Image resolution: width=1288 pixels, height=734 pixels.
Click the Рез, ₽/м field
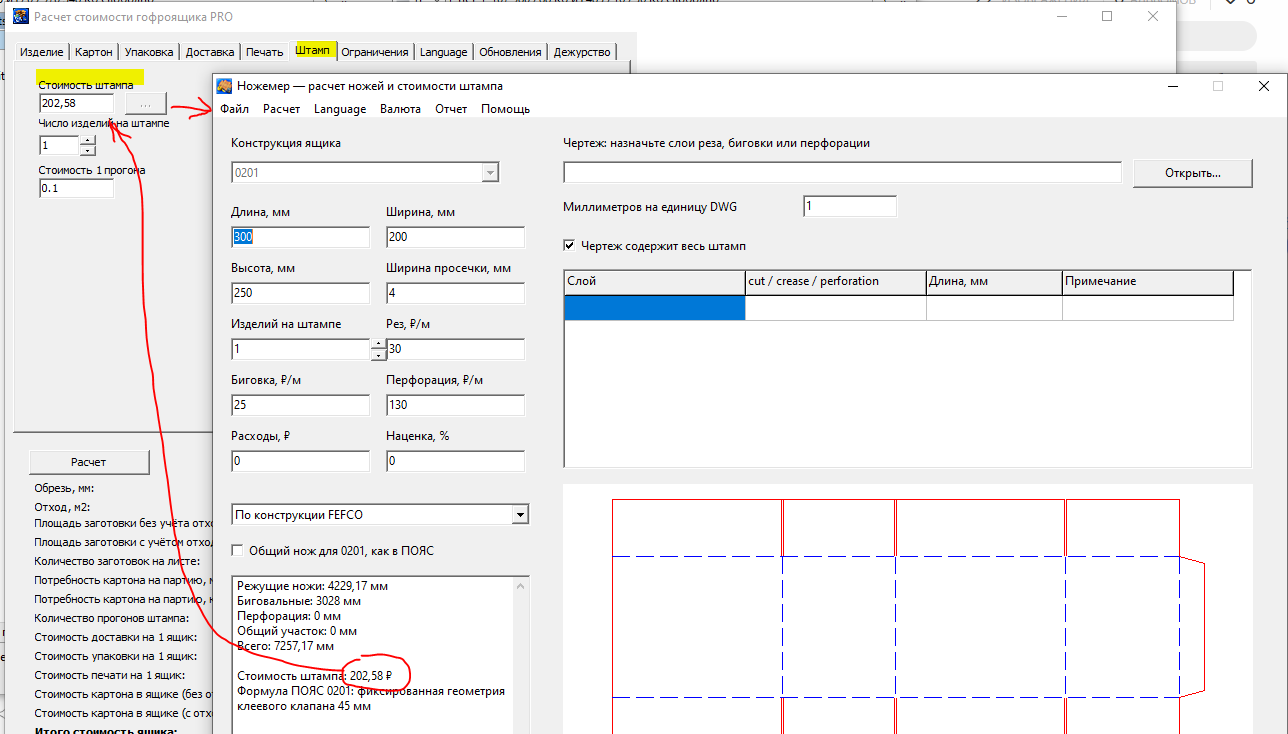[x=455, y=349]
